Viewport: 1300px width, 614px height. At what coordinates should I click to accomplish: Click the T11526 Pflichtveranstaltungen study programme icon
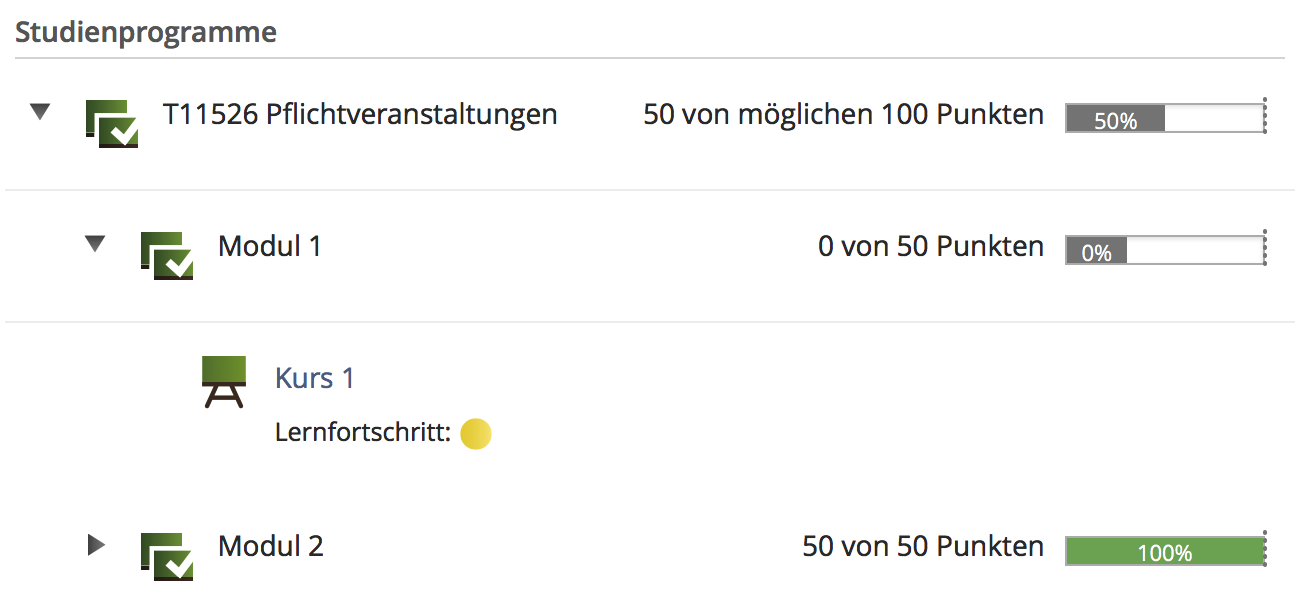click(x=111, y=122)
